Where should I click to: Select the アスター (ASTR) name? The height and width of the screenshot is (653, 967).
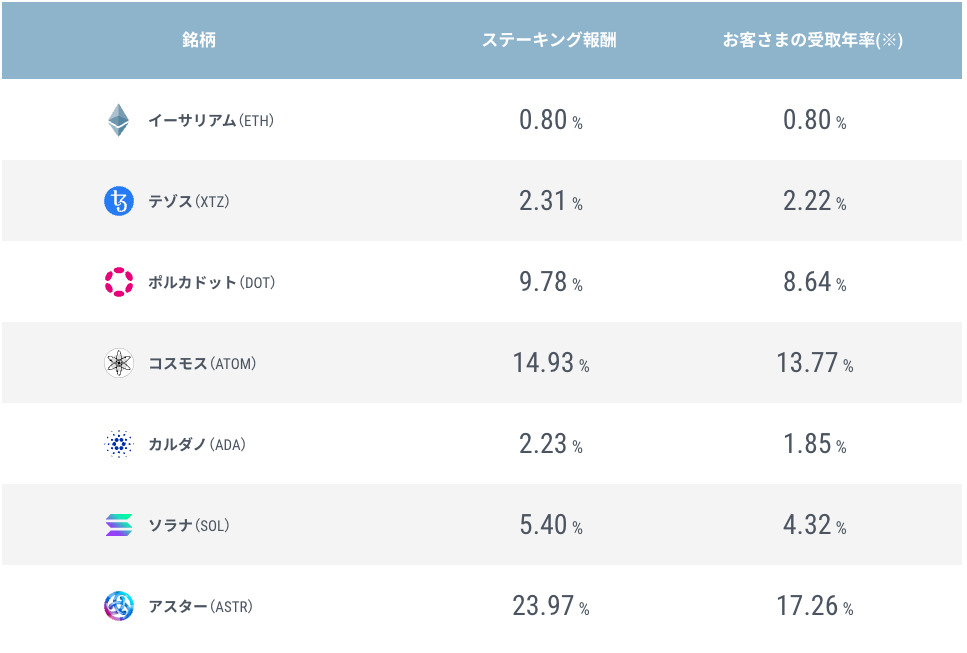[x=200, y=607]
